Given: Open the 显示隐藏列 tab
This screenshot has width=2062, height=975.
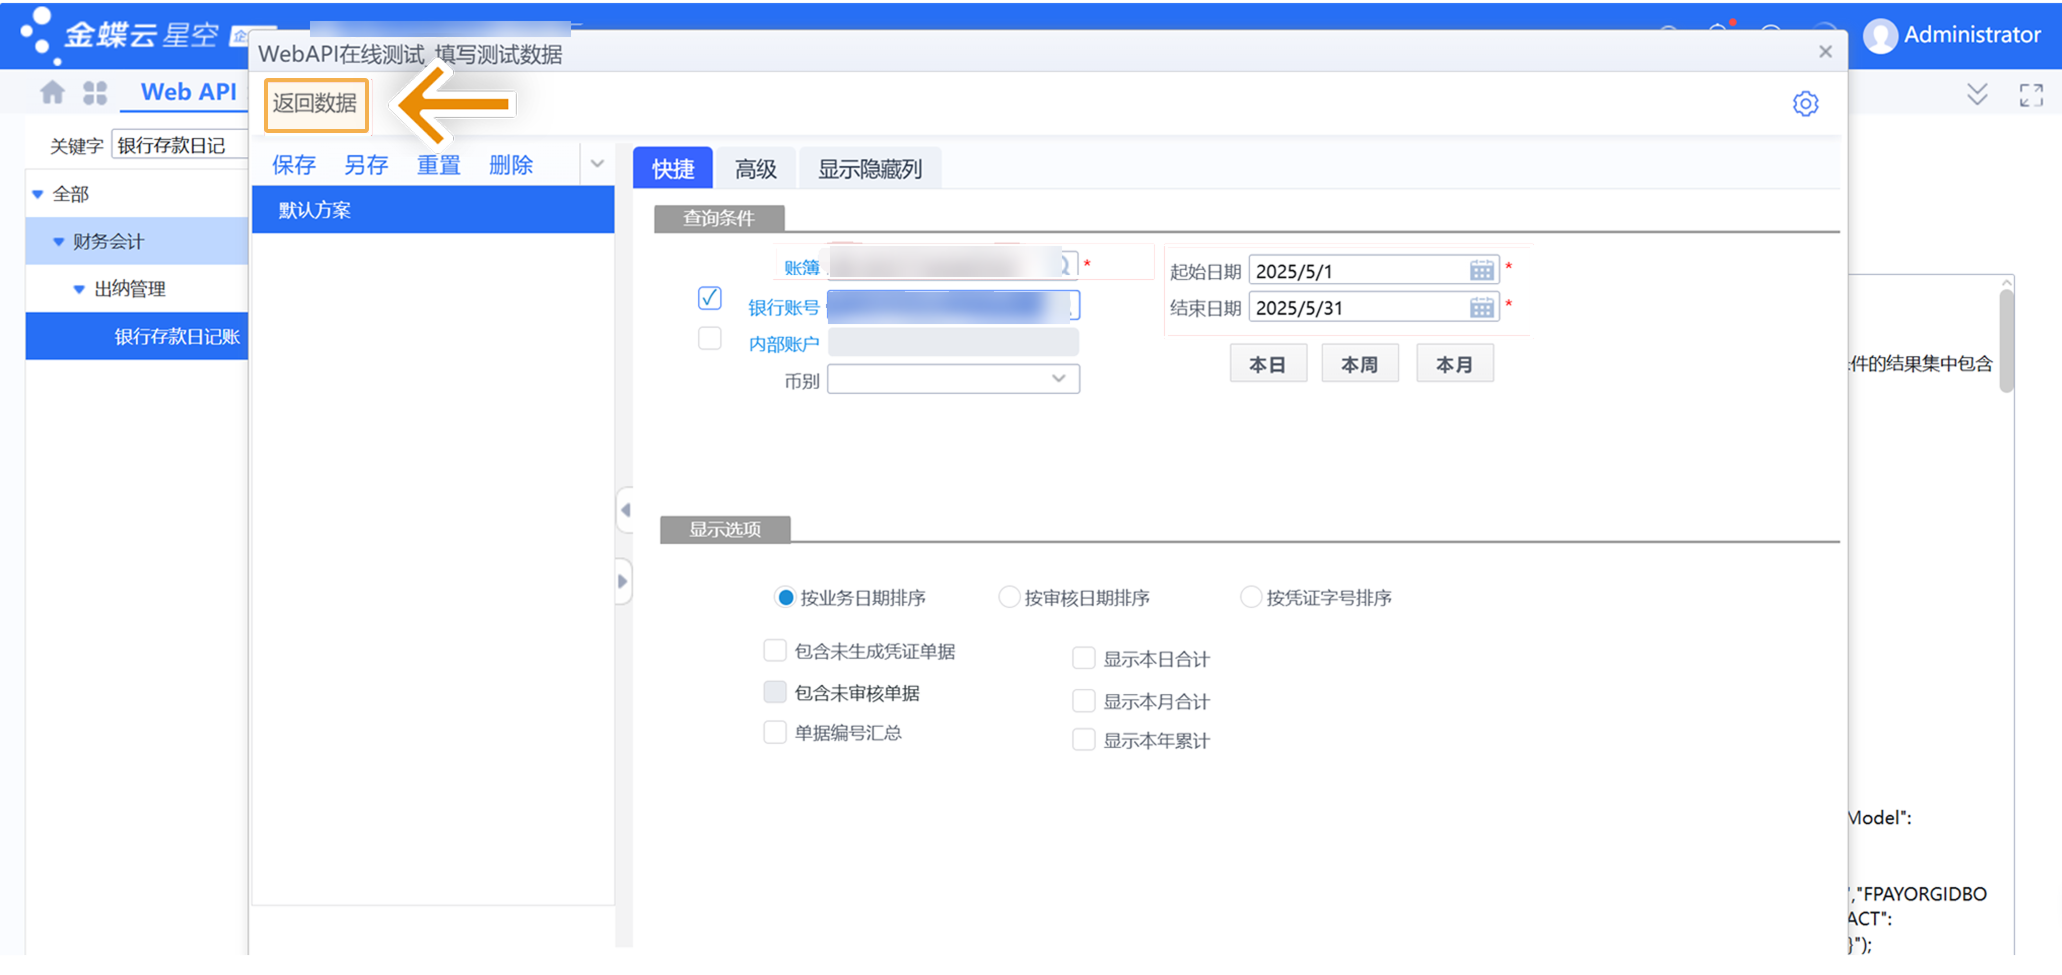Looking at the screenshot, I should click(869, 168).
